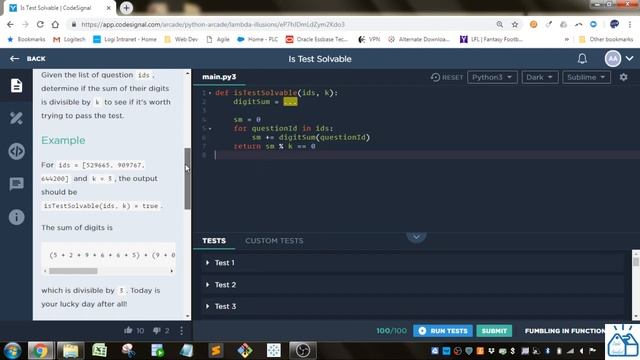Click the SUBMIT button

click(x=494, y=331)
